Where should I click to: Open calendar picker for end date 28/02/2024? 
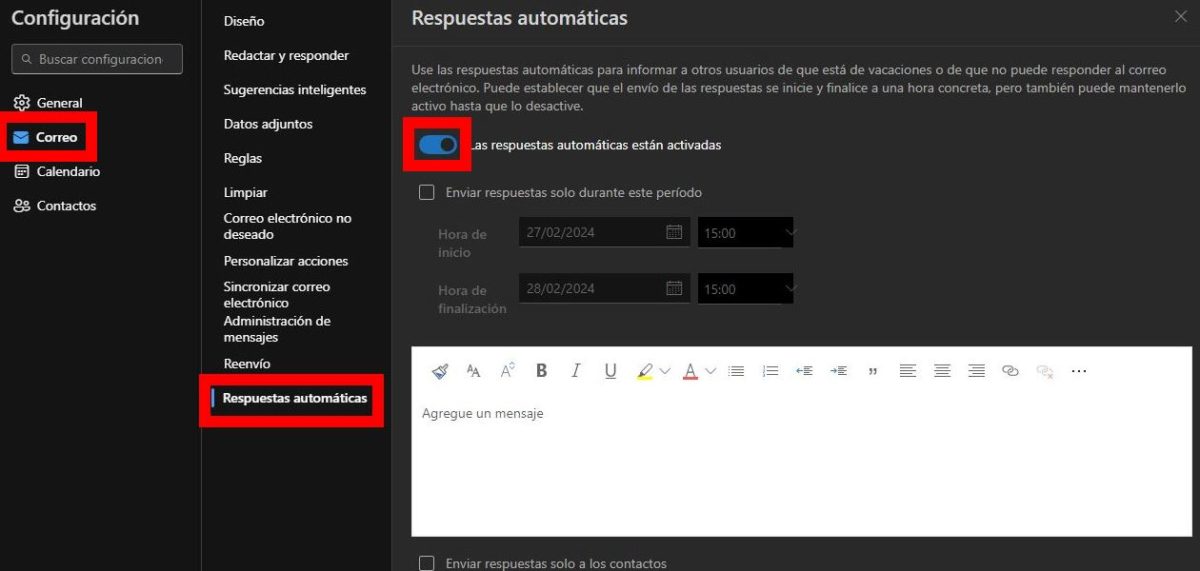[674, 288]
